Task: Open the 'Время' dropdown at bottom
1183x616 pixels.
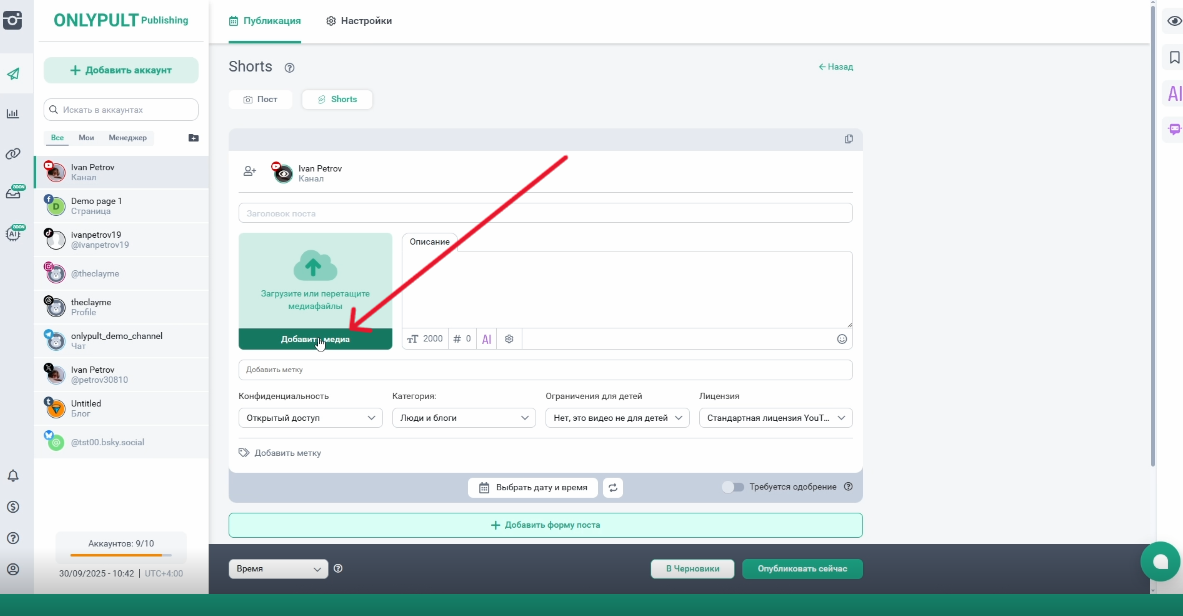Action: (x=278, y=569)
